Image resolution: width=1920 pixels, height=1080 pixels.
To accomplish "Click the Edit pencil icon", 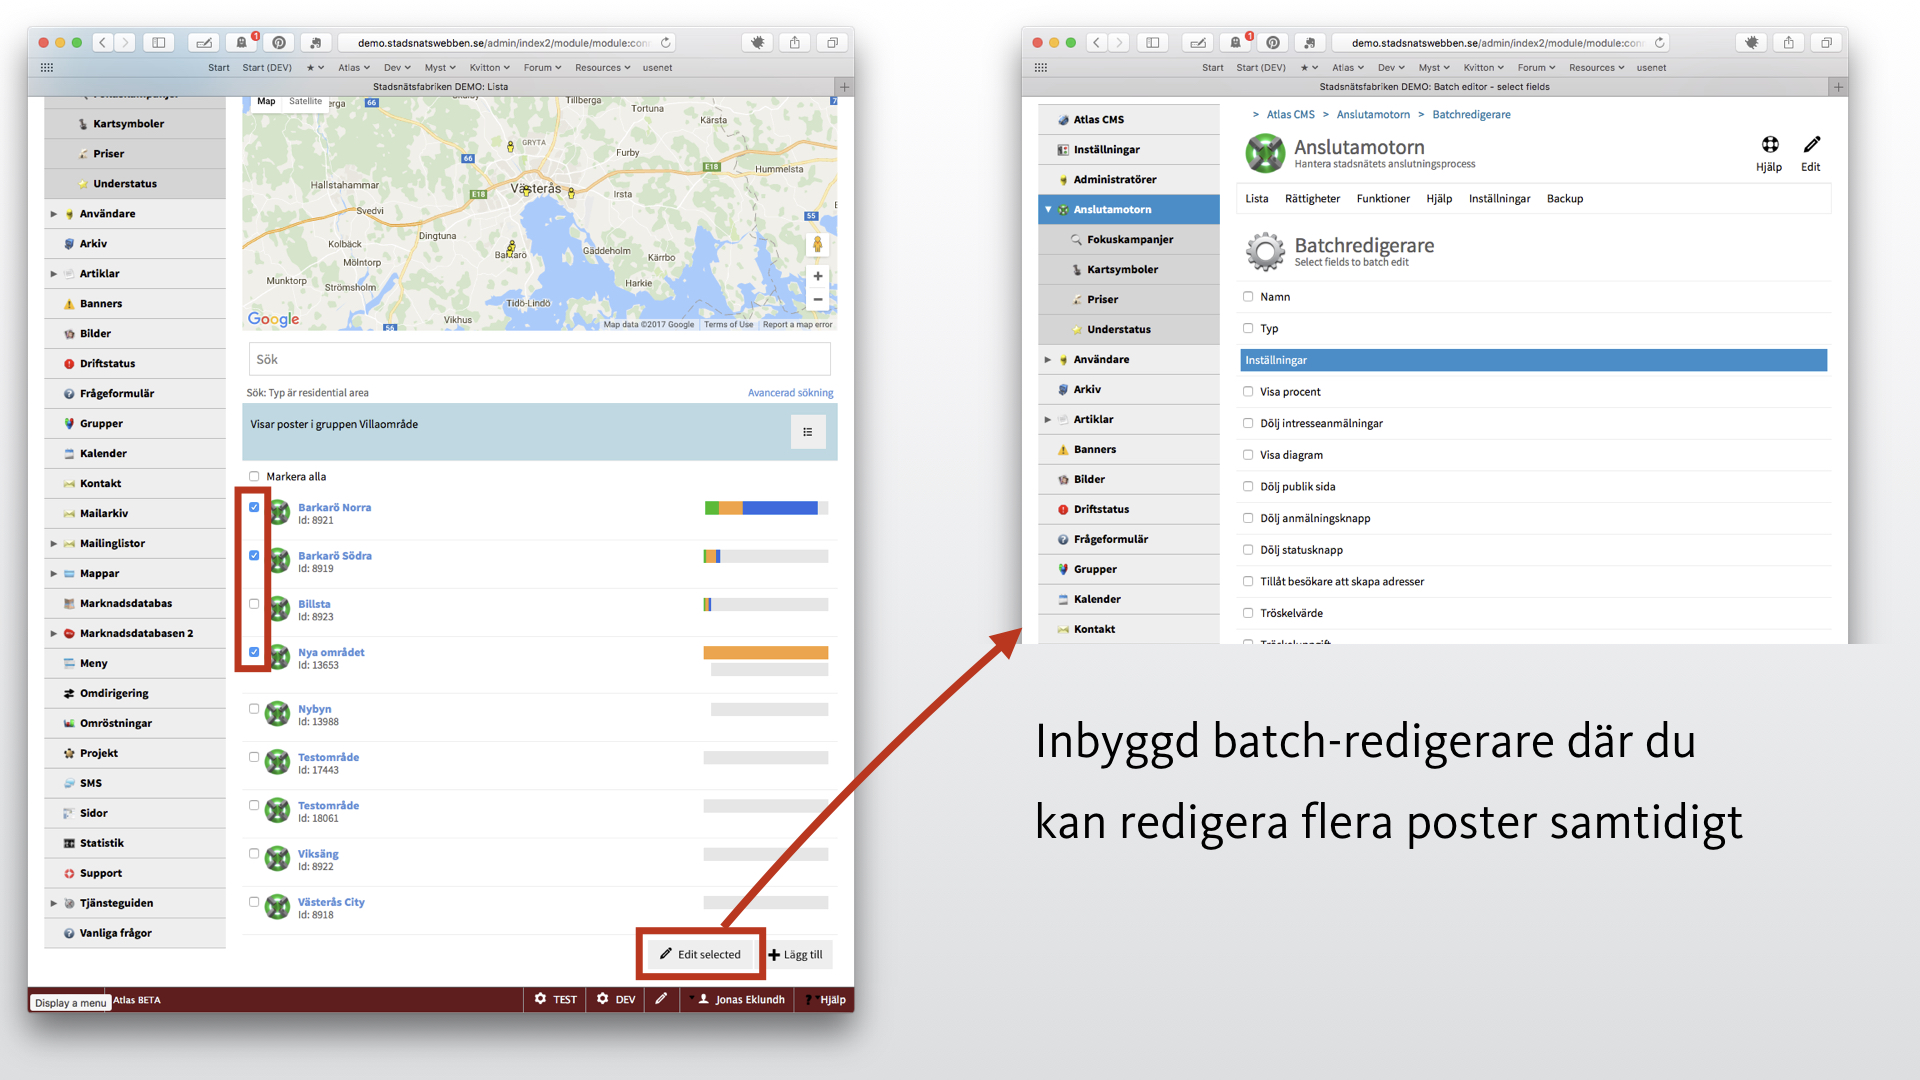I will click(x=1811, y=145).
